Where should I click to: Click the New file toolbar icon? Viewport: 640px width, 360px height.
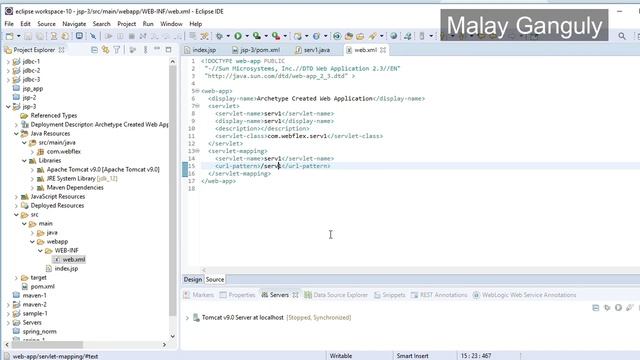pyautogui.click(x=10, y=36)
